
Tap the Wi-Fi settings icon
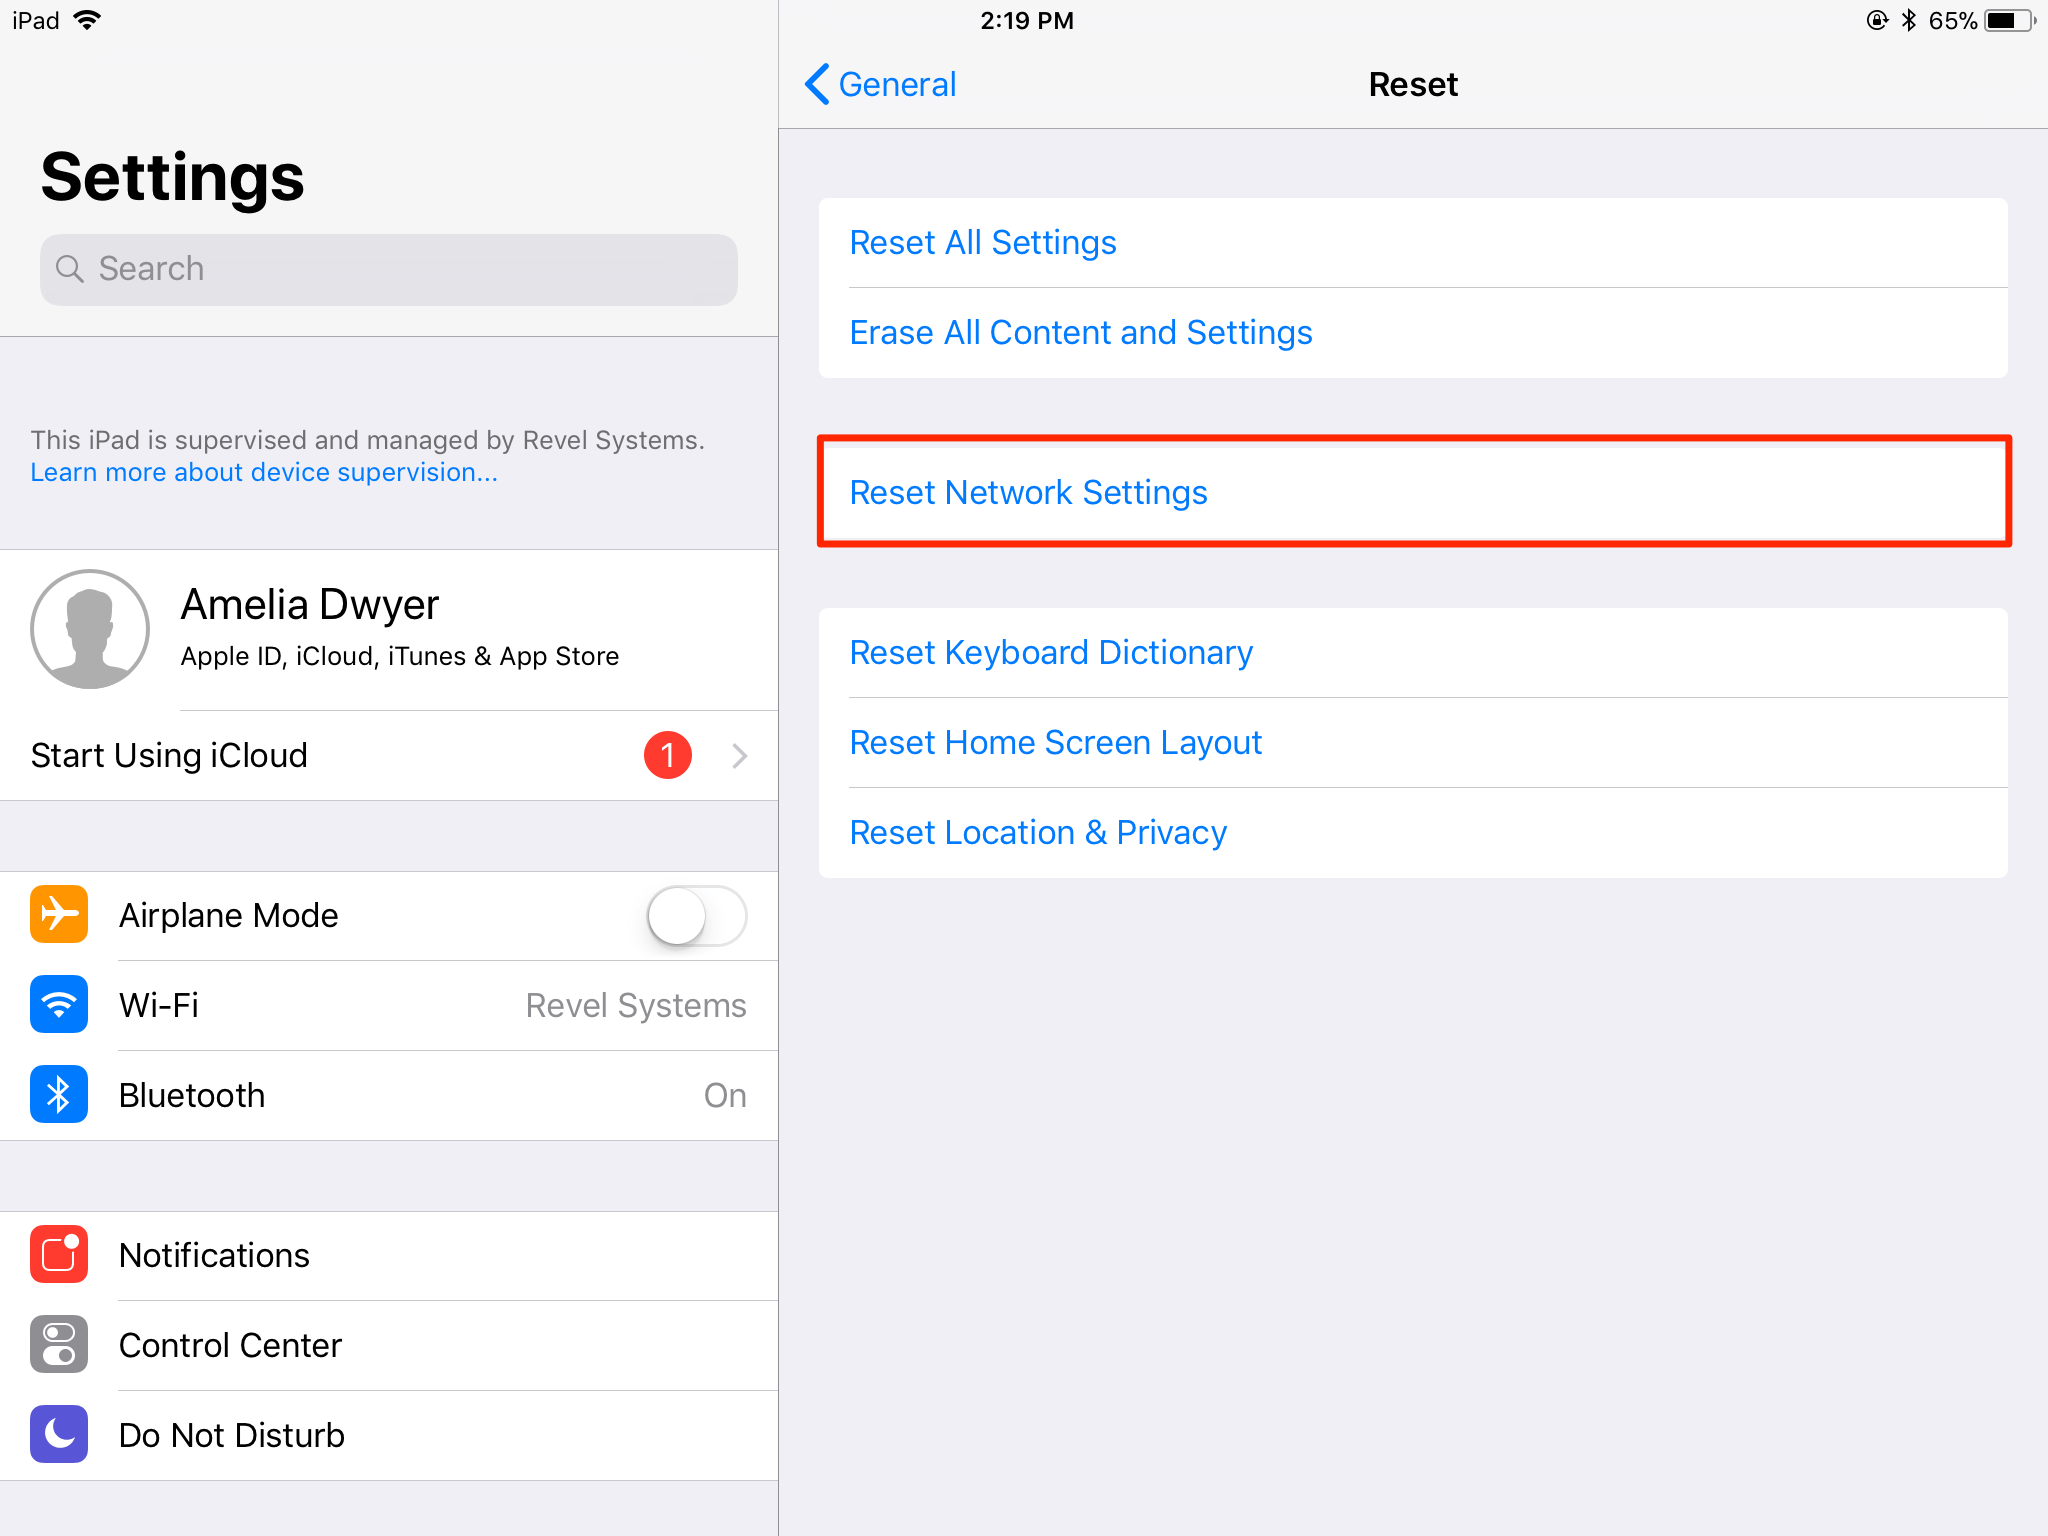[x=58, y=1005]
